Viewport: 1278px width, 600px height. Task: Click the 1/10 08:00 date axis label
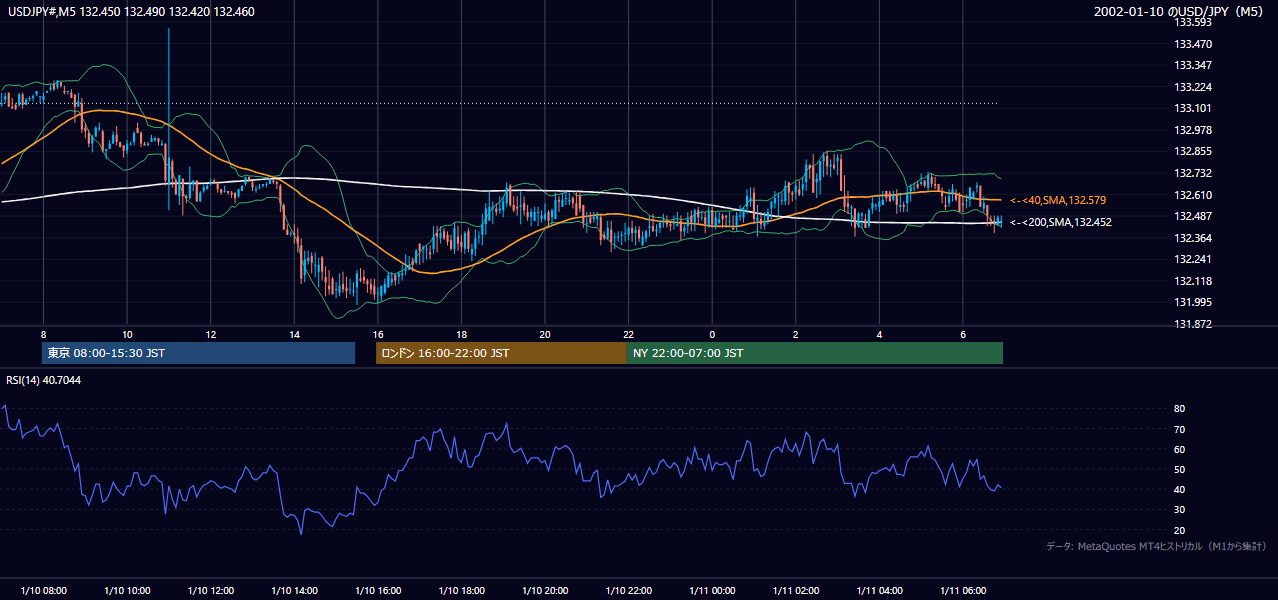[x=43, y=591]
